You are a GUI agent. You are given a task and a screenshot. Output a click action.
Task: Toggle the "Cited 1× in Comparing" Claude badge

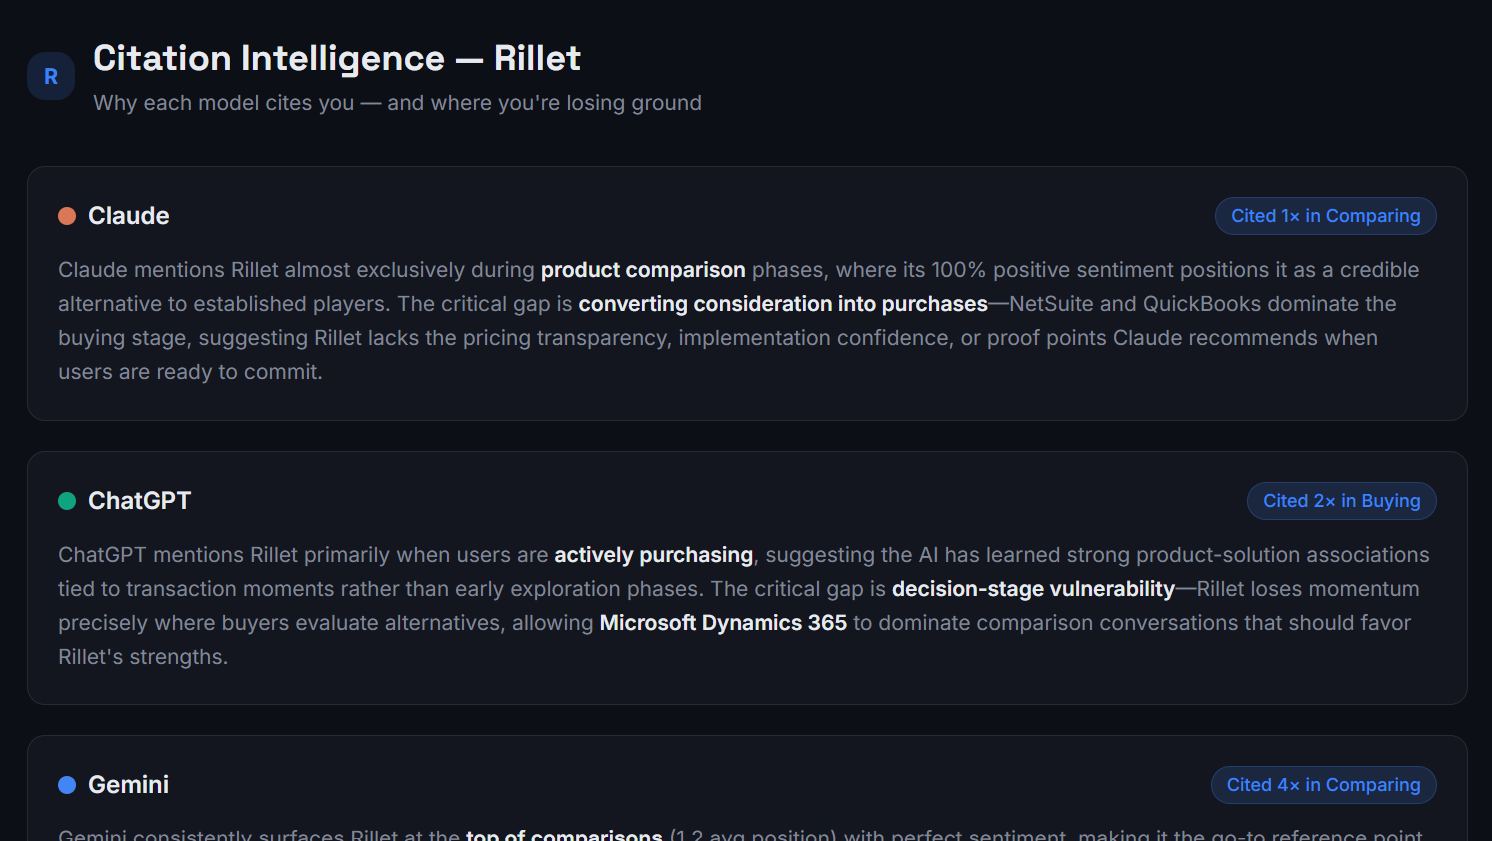(1325, 215)
